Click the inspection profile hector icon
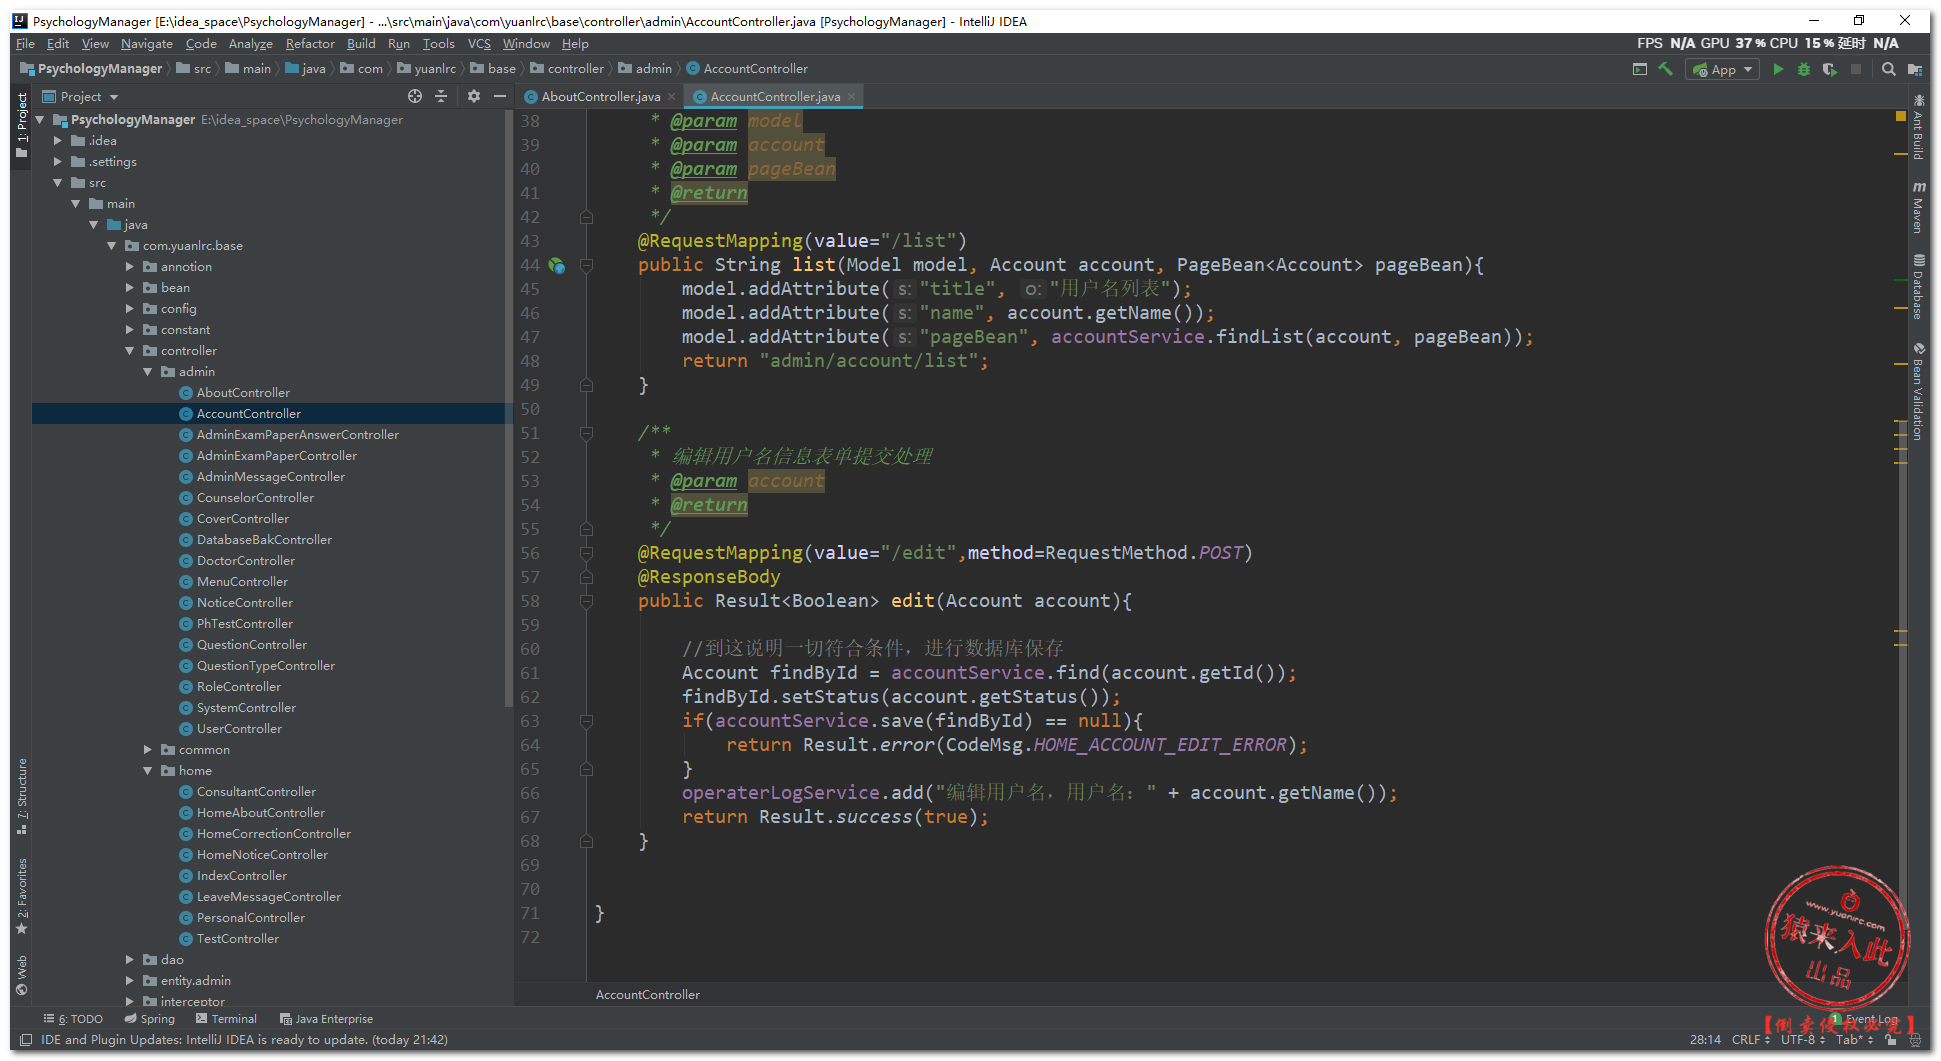1941x1061 pixels. [x=1914, y=1040]
